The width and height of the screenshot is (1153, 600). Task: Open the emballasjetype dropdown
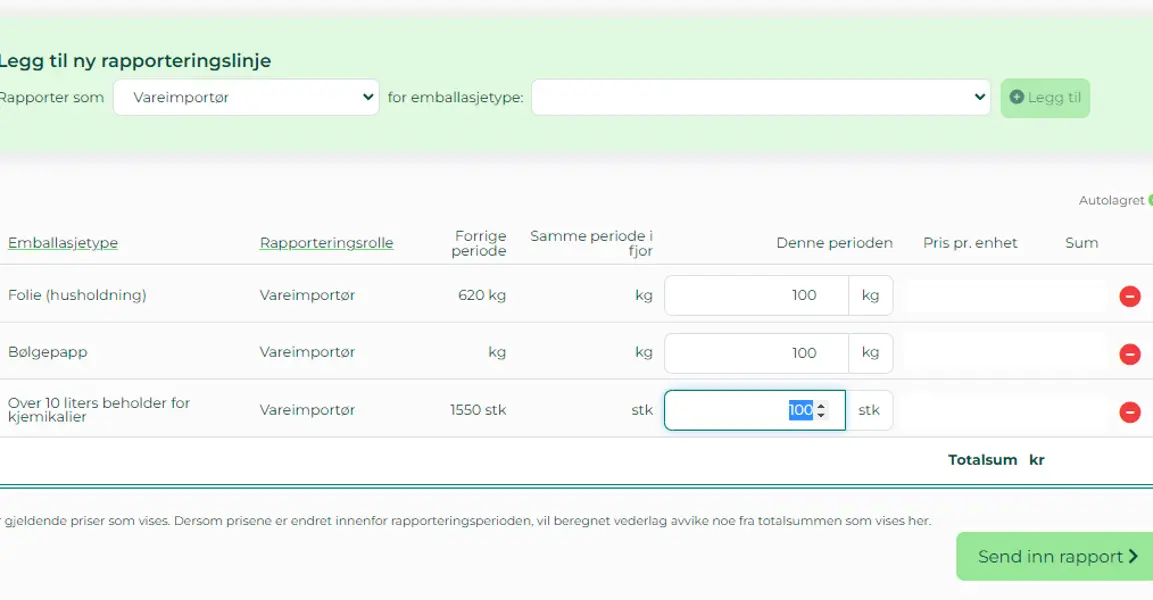(x=760, y=97)
